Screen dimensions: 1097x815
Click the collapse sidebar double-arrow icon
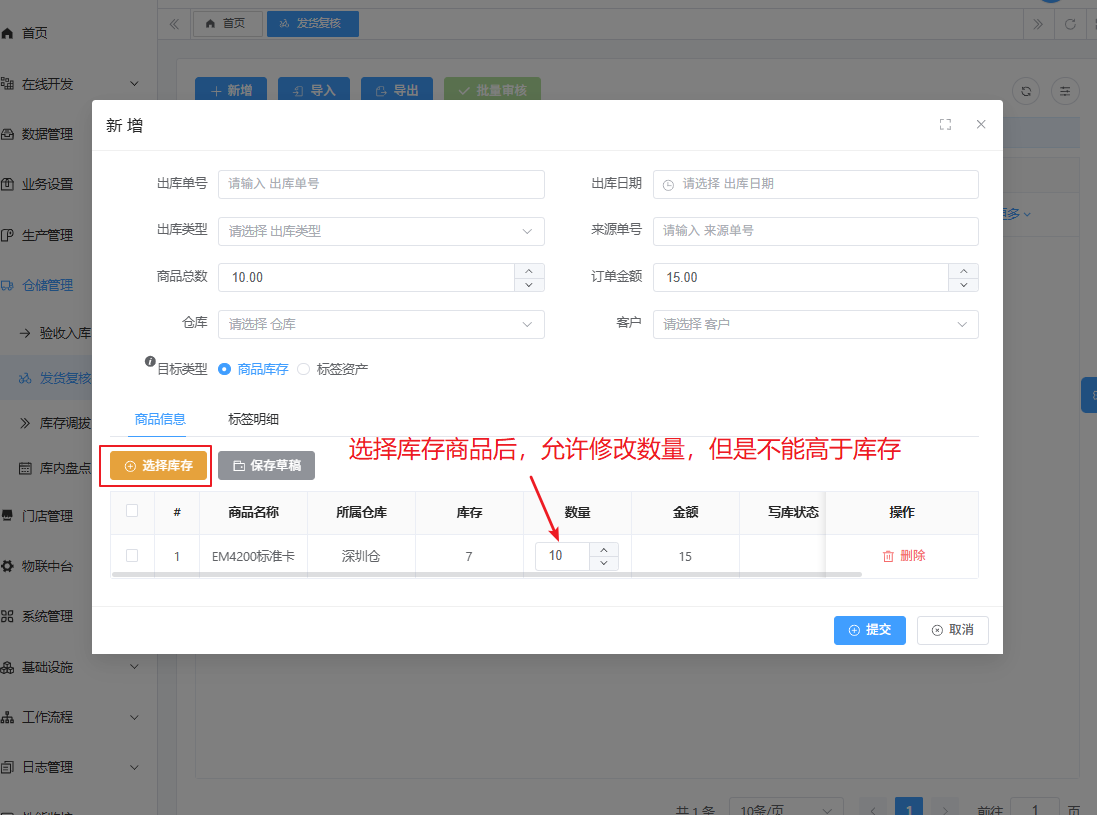click(174, 24)
